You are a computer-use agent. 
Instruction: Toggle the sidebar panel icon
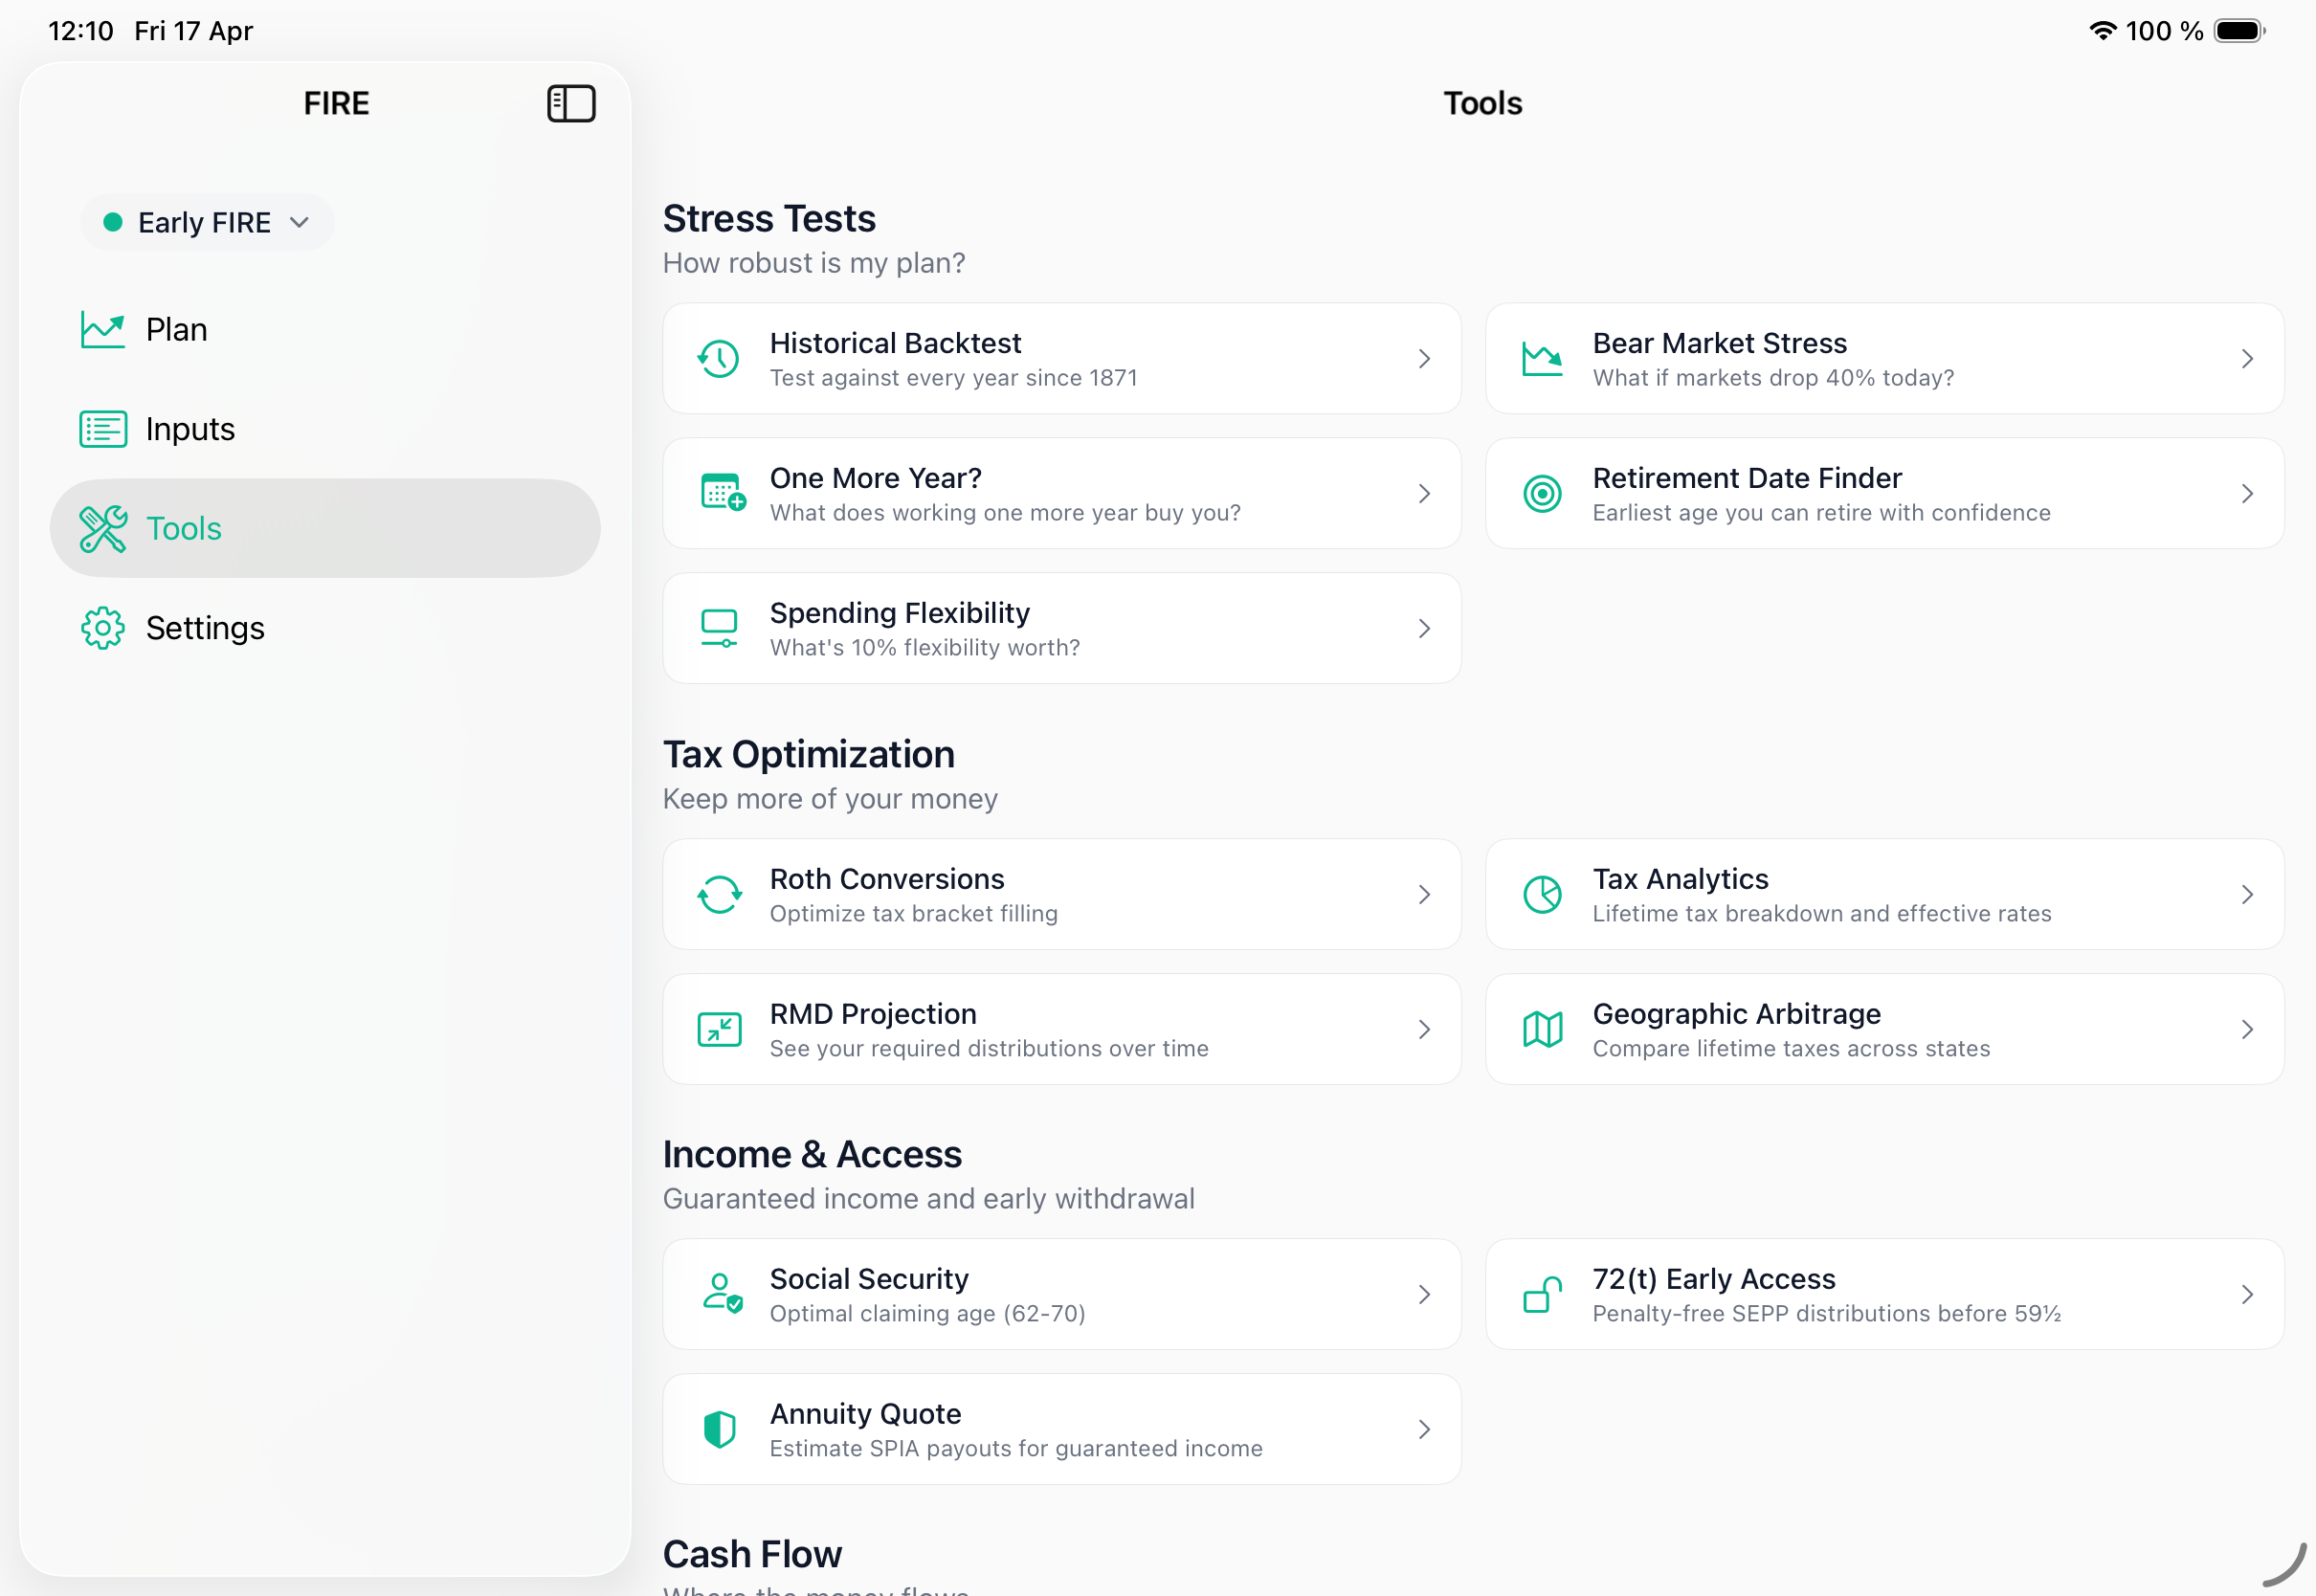pyautogui.click(x=571, y=103)
